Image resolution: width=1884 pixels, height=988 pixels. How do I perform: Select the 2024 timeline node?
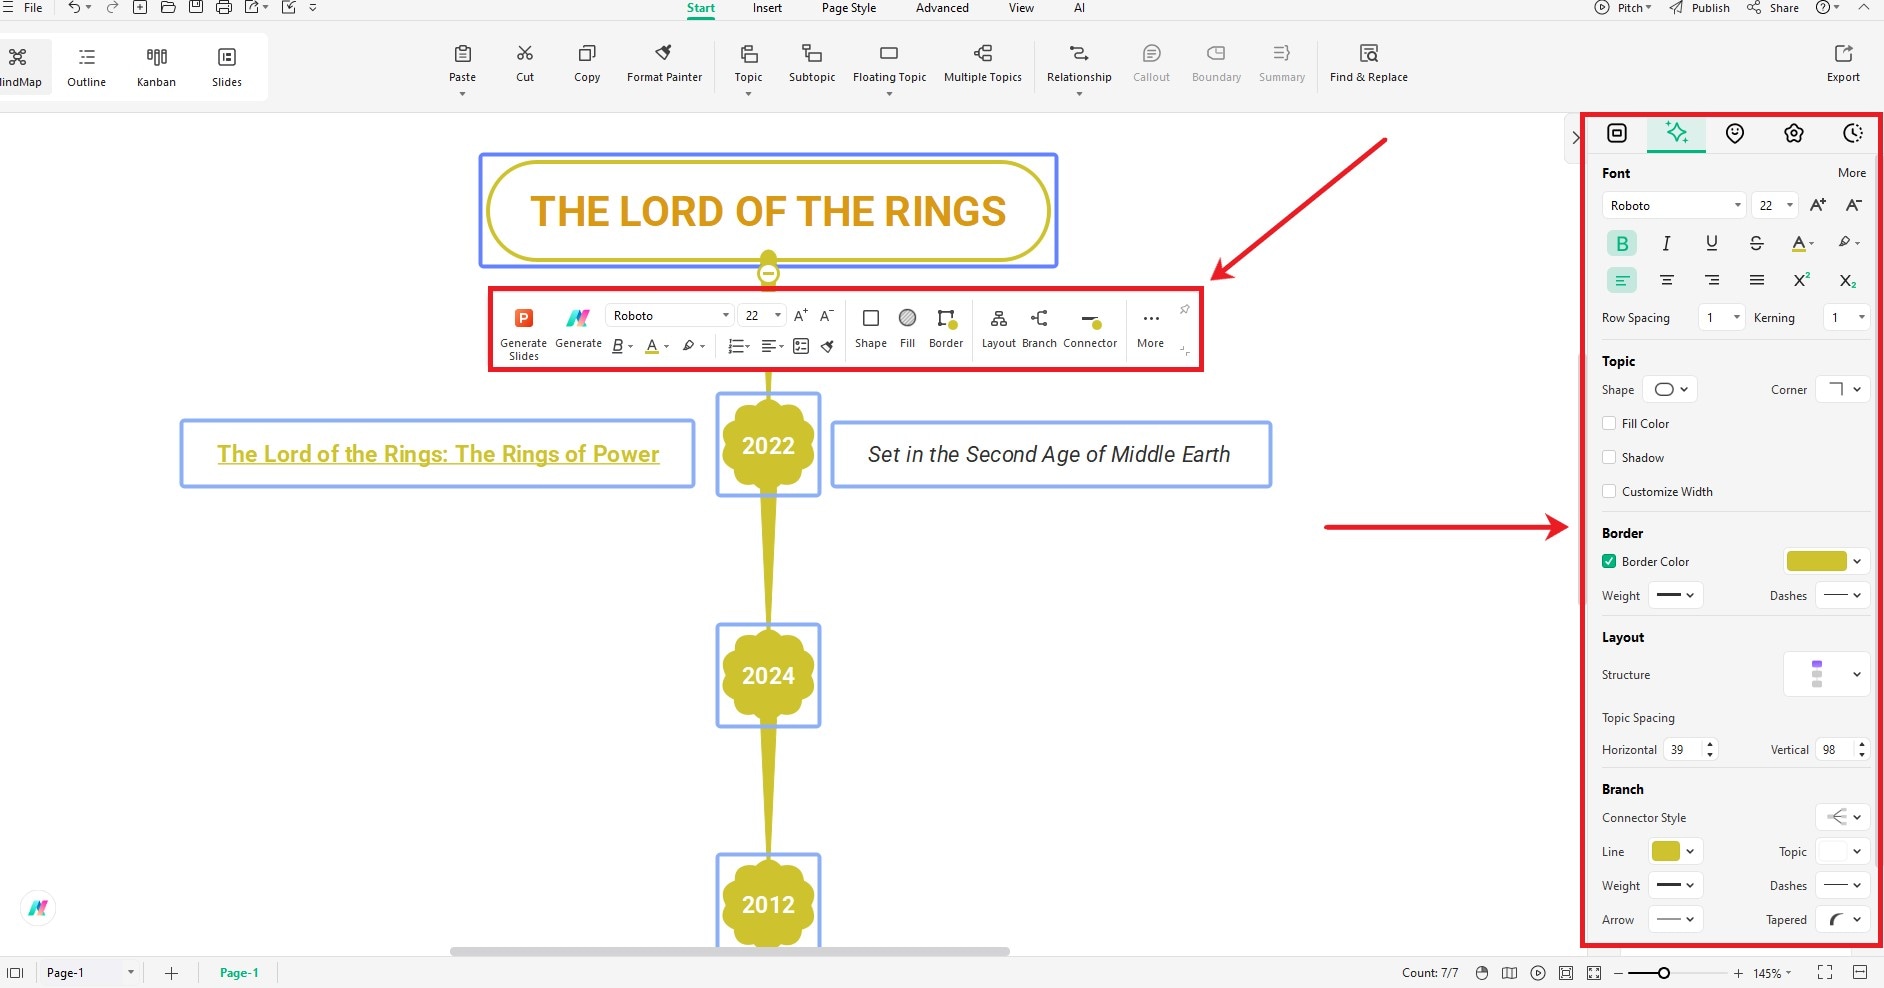(768, 676)
